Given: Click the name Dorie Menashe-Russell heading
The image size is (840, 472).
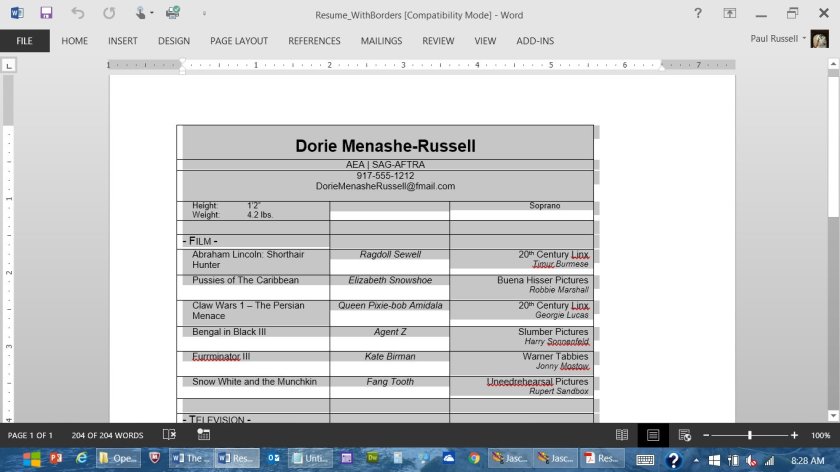Looking at the screenshot, I should 385,146.
